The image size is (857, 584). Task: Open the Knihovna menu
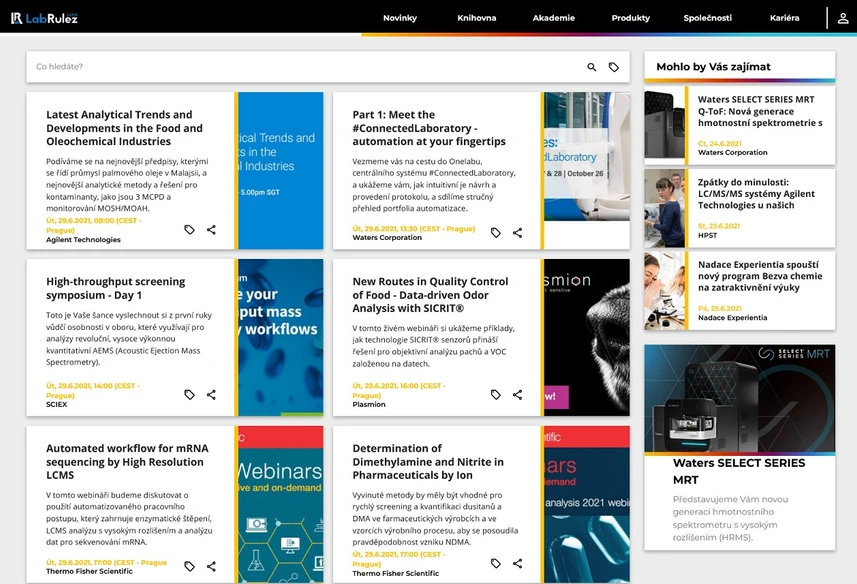point(477,18)
